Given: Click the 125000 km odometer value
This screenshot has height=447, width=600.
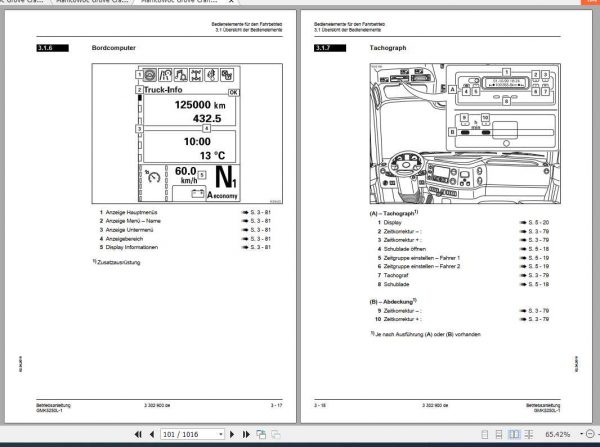Looking at the screenshot, I should [200, 104].
